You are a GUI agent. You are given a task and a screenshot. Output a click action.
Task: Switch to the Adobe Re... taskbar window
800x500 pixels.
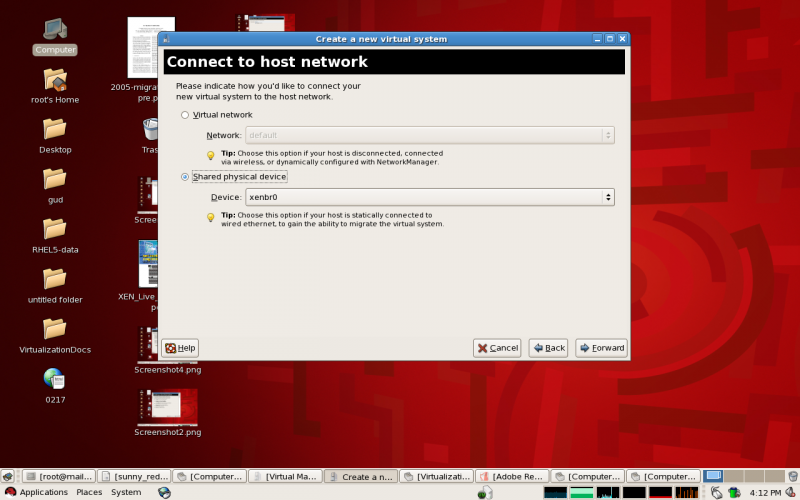[x=512, y=476]
